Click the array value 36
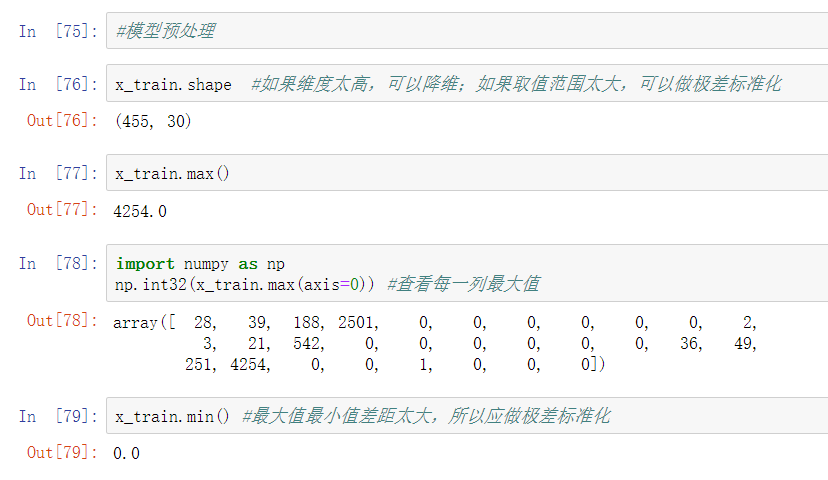The height and width of the screenshot is (480, 828). click(x=691, y=343)
